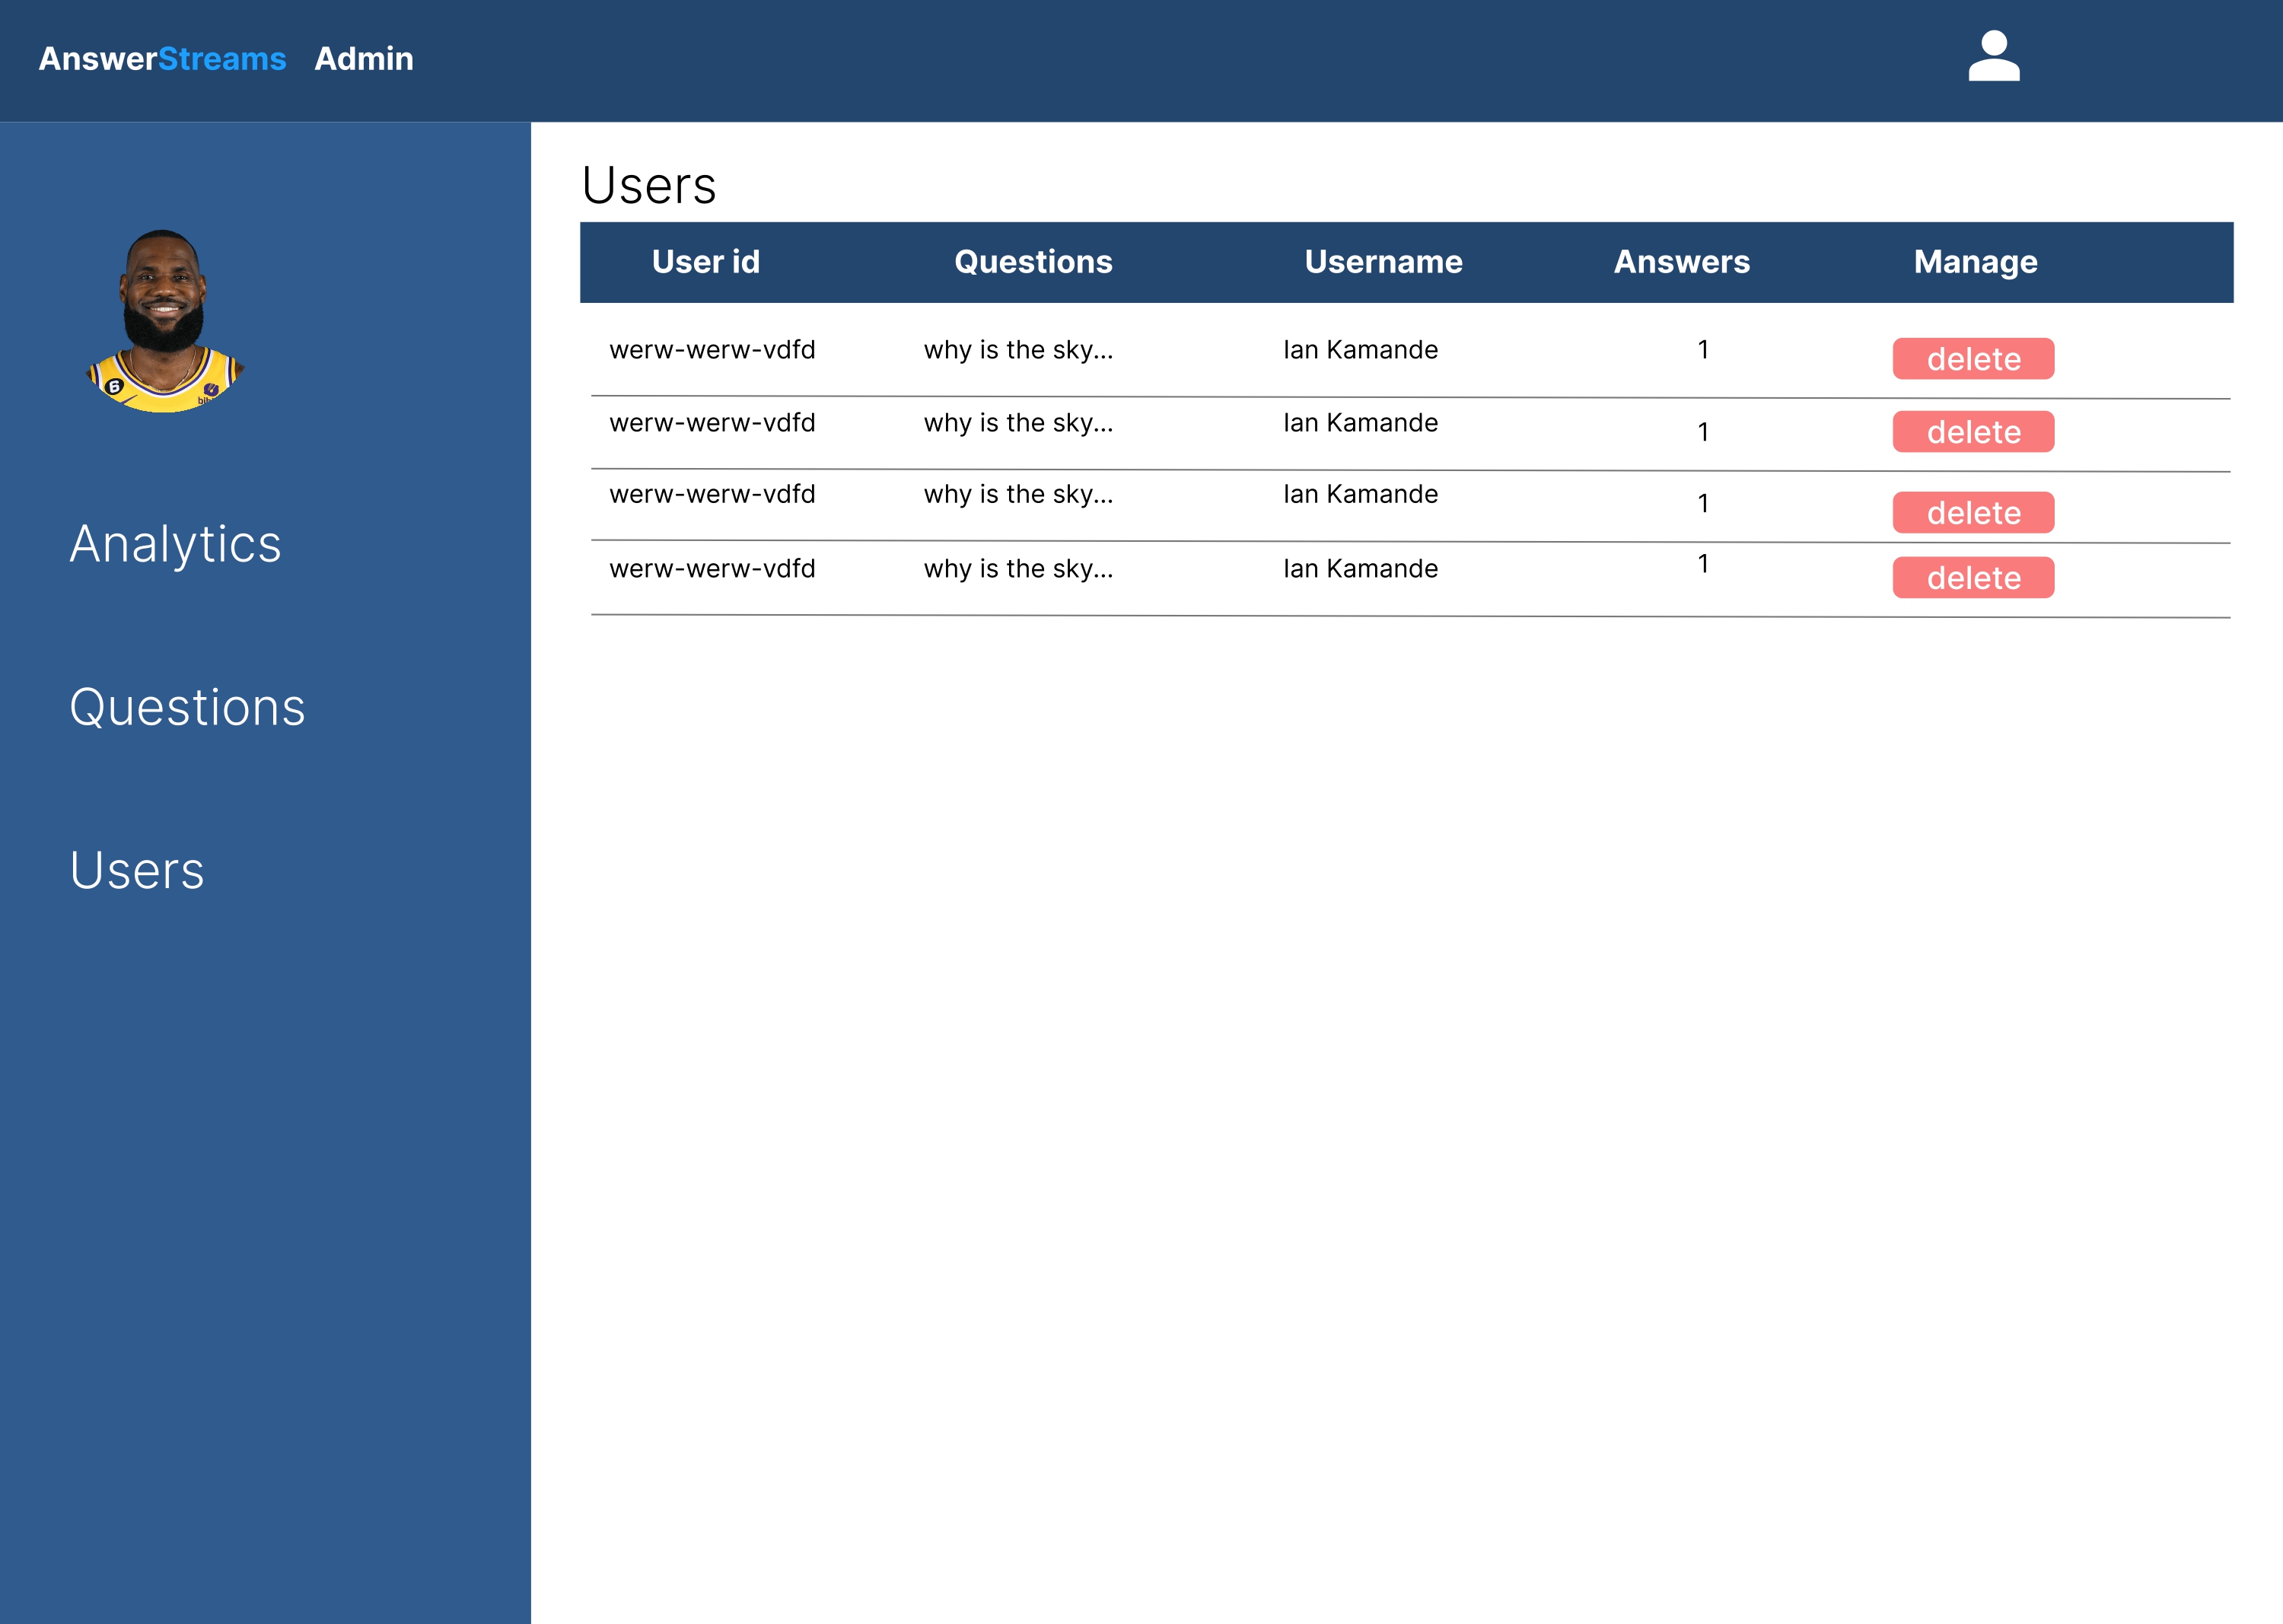Open the Analytics section

point(175,545)
